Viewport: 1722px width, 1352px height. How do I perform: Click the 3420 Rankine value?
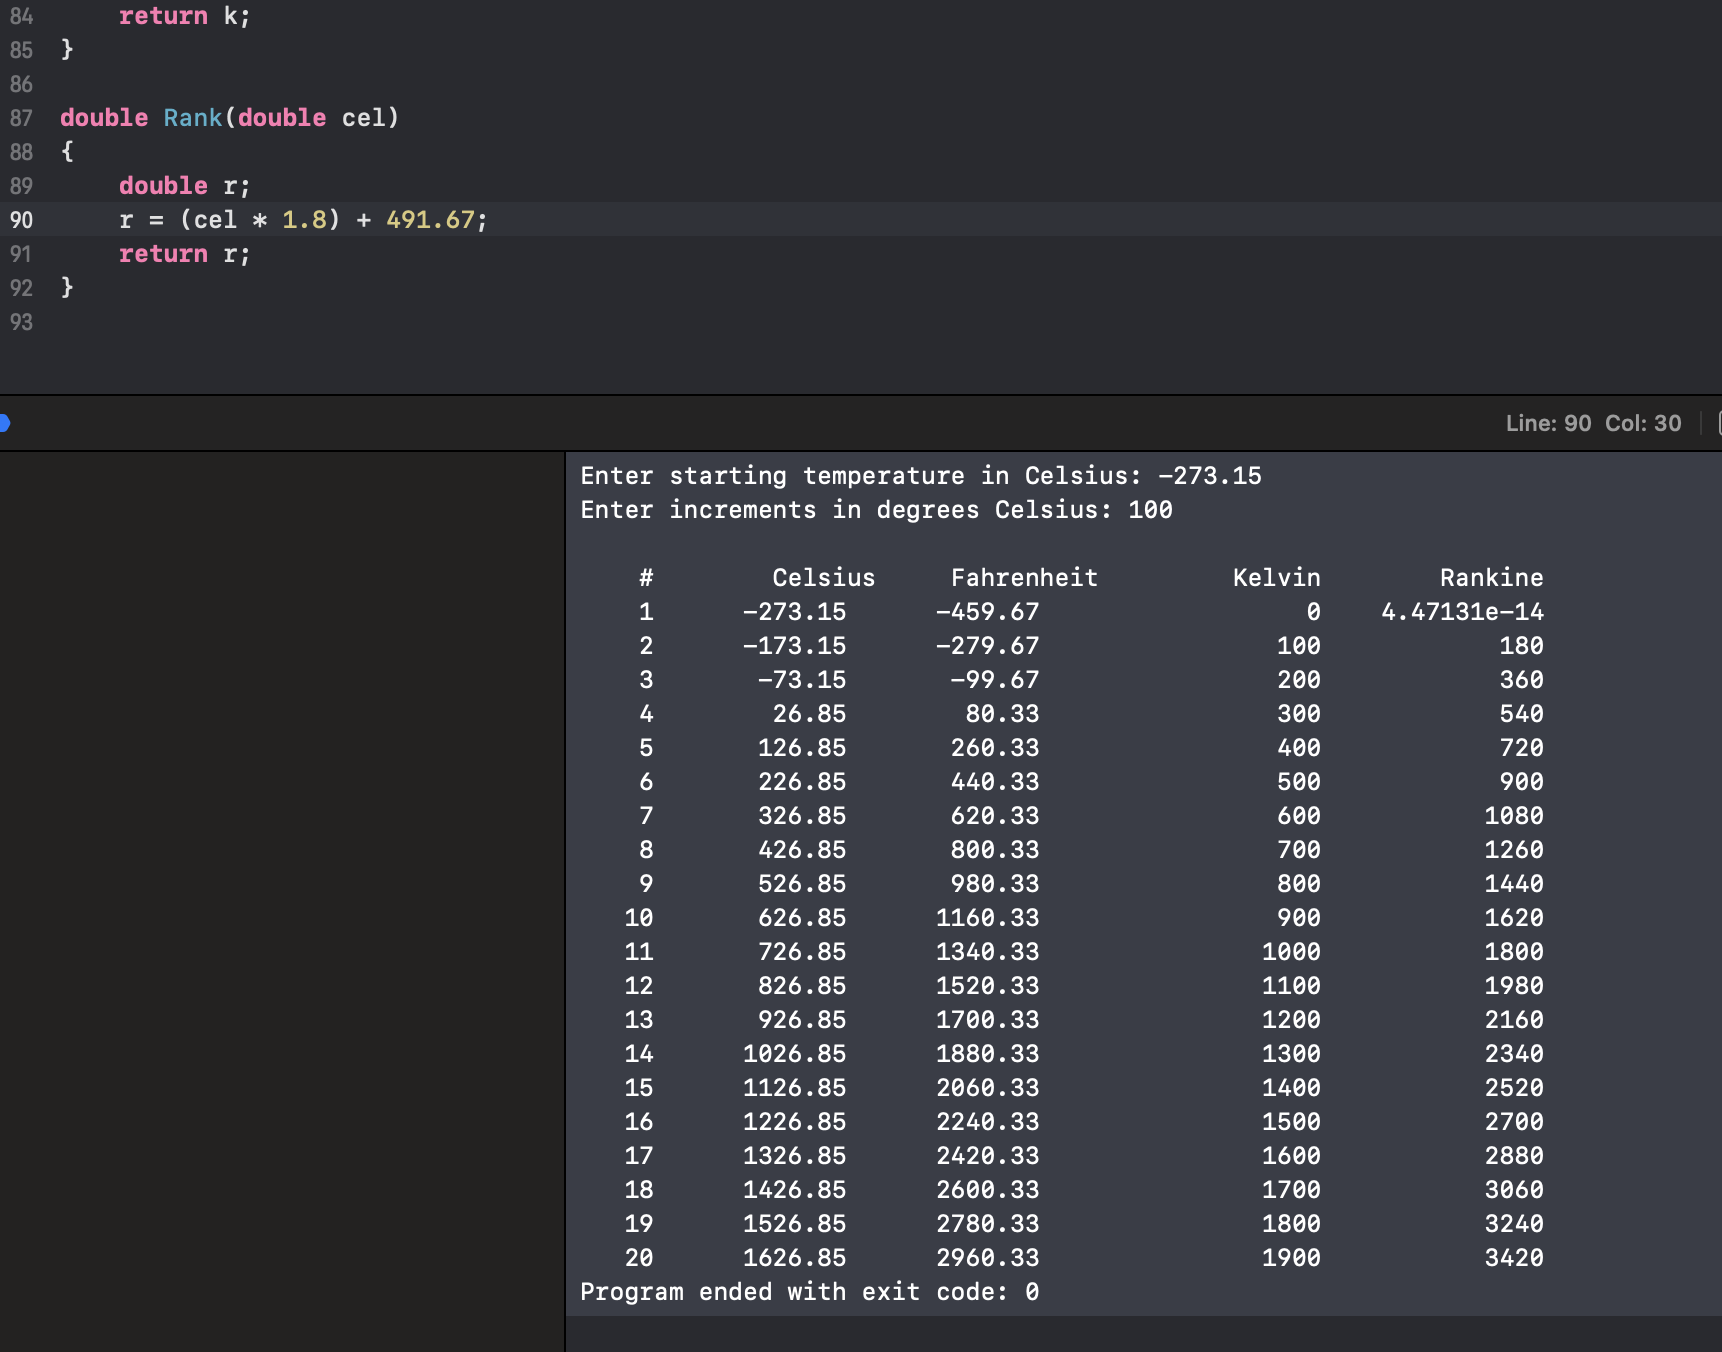pos(1514,1258)
